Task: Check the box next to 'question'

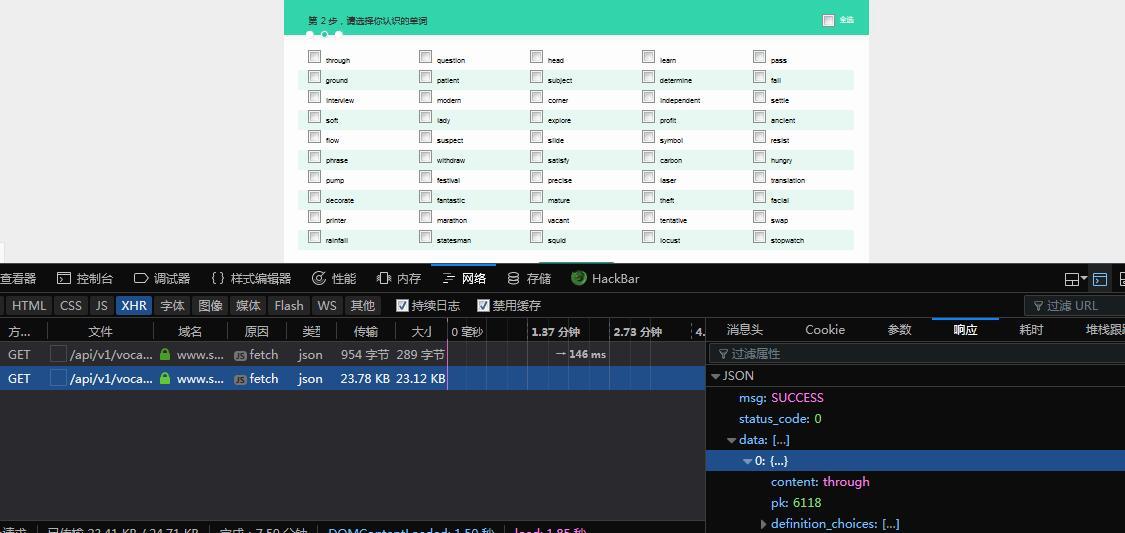Action: 425,56
